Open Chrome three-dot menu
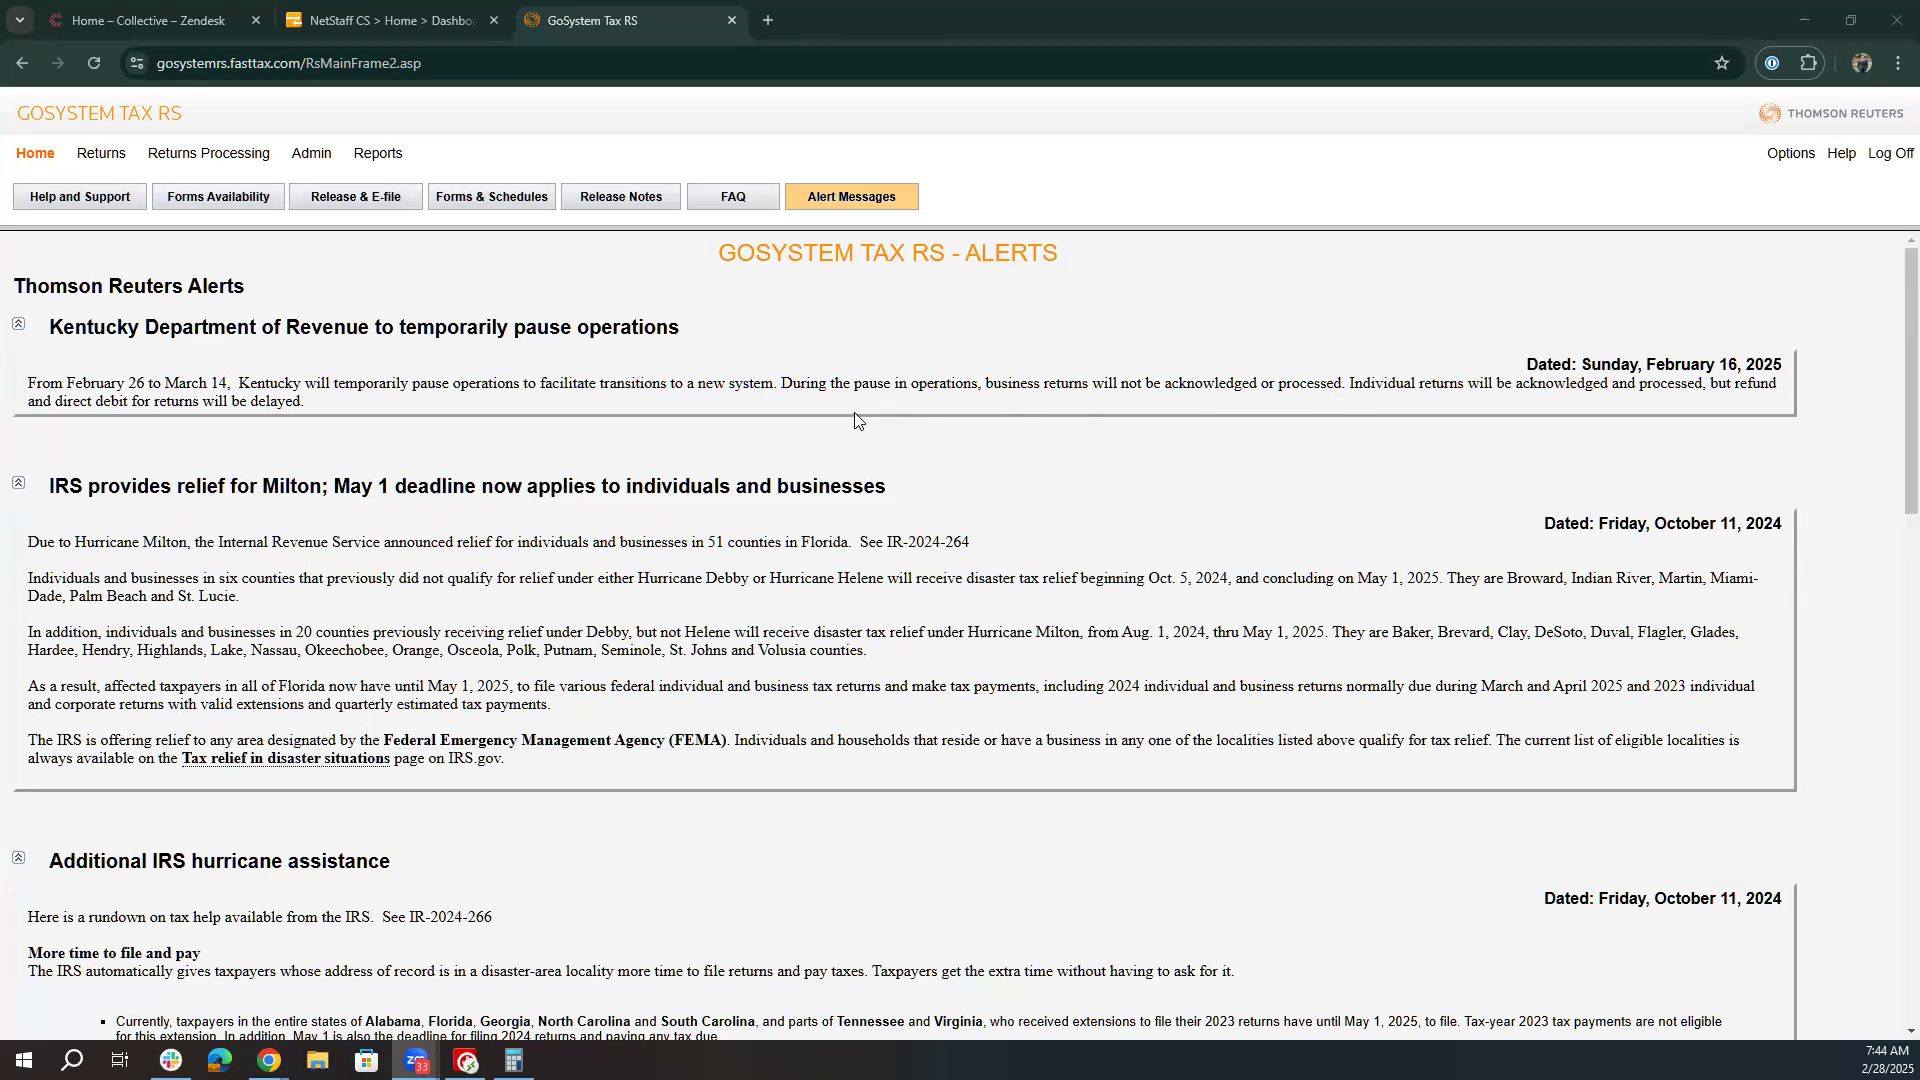Screen dimensions: 1920x1080 [x=1898, y=63]
